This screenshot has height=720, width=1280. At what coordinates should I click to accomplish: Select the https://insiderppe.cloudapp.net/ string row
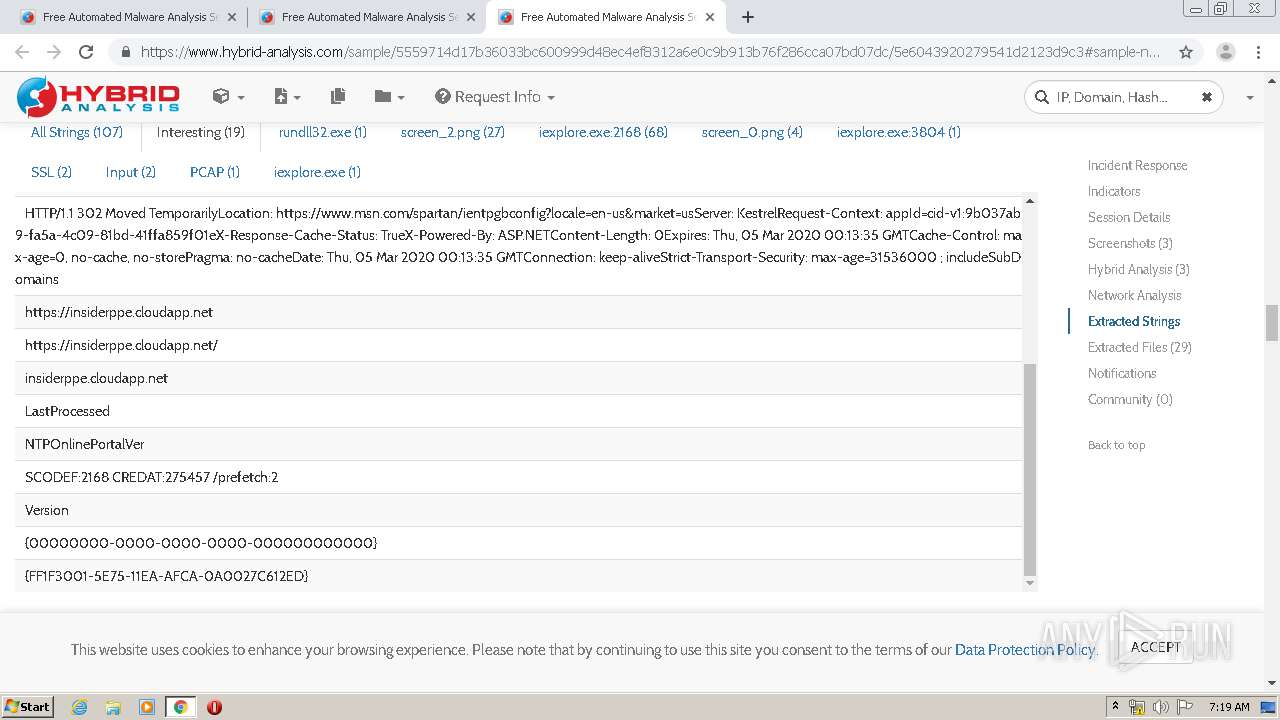tap(518, 345)
